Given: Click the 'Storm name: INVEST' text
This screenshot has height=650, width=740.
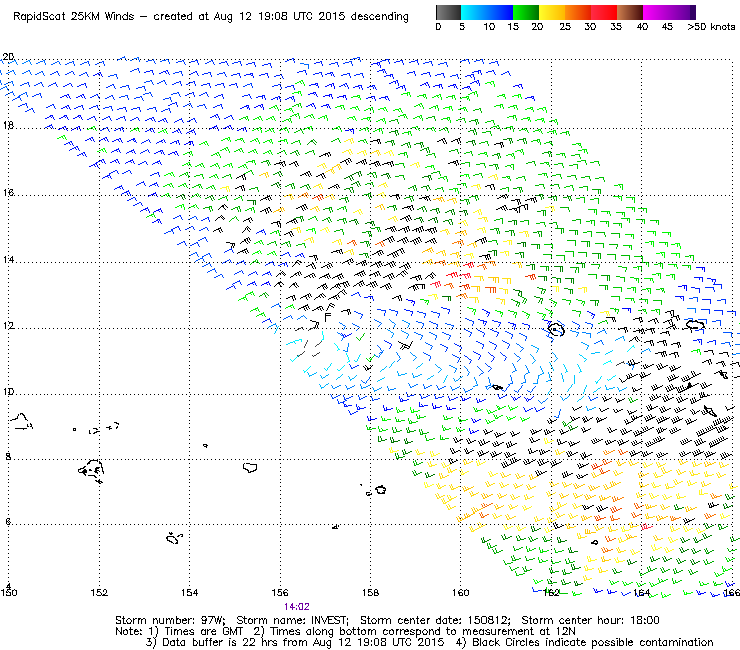Looking at the screenshot, I should tap(292, 620).
